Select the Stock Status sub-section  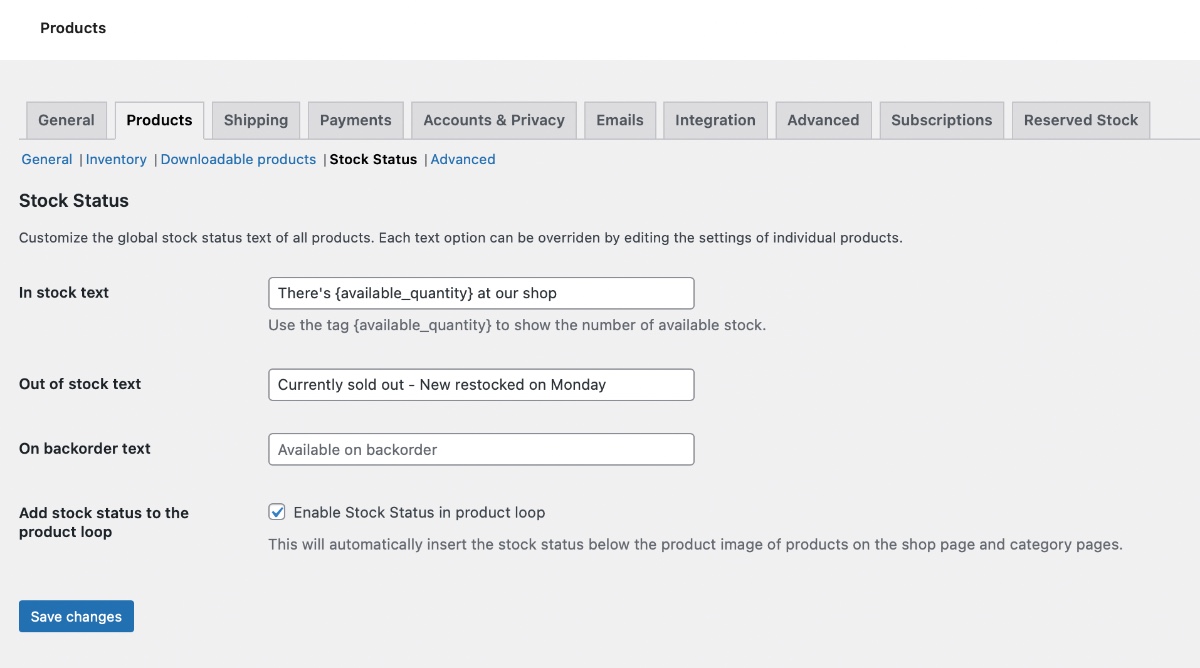(373, 159)
